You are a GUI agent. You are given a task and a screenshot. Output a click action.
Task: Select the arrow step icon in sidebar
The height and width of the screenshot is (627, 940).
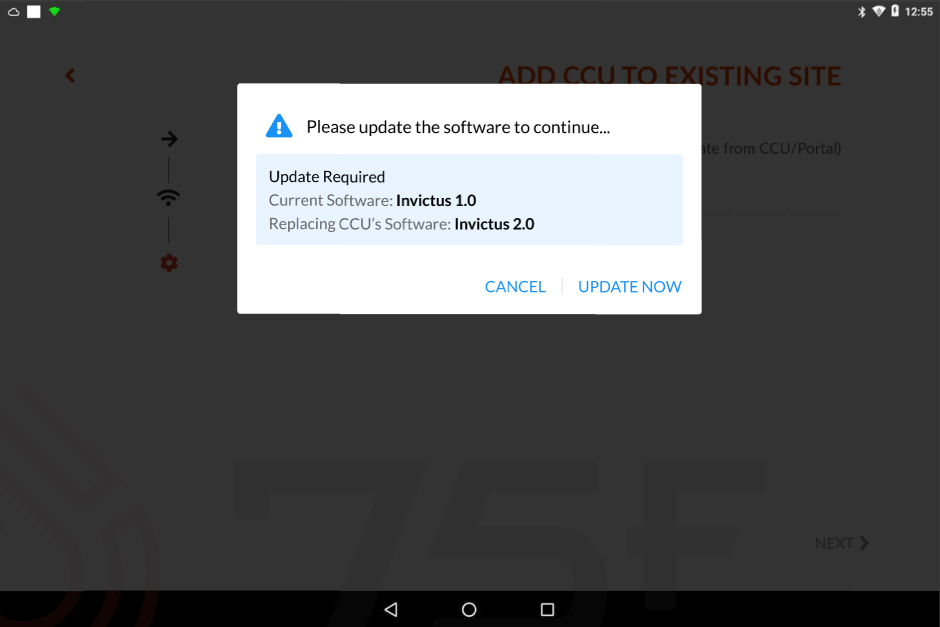click(169, 139)
